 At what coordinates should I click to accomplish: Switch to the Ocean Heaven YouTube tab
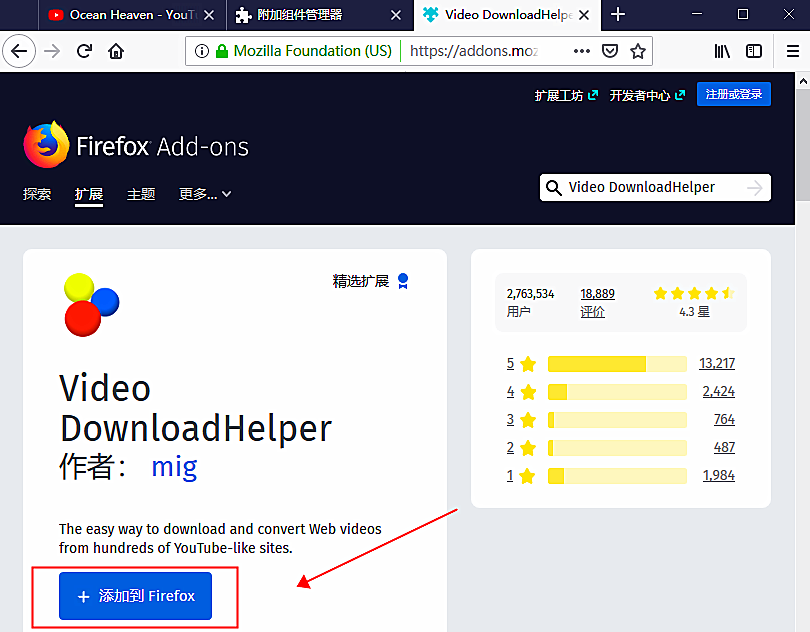132,15
